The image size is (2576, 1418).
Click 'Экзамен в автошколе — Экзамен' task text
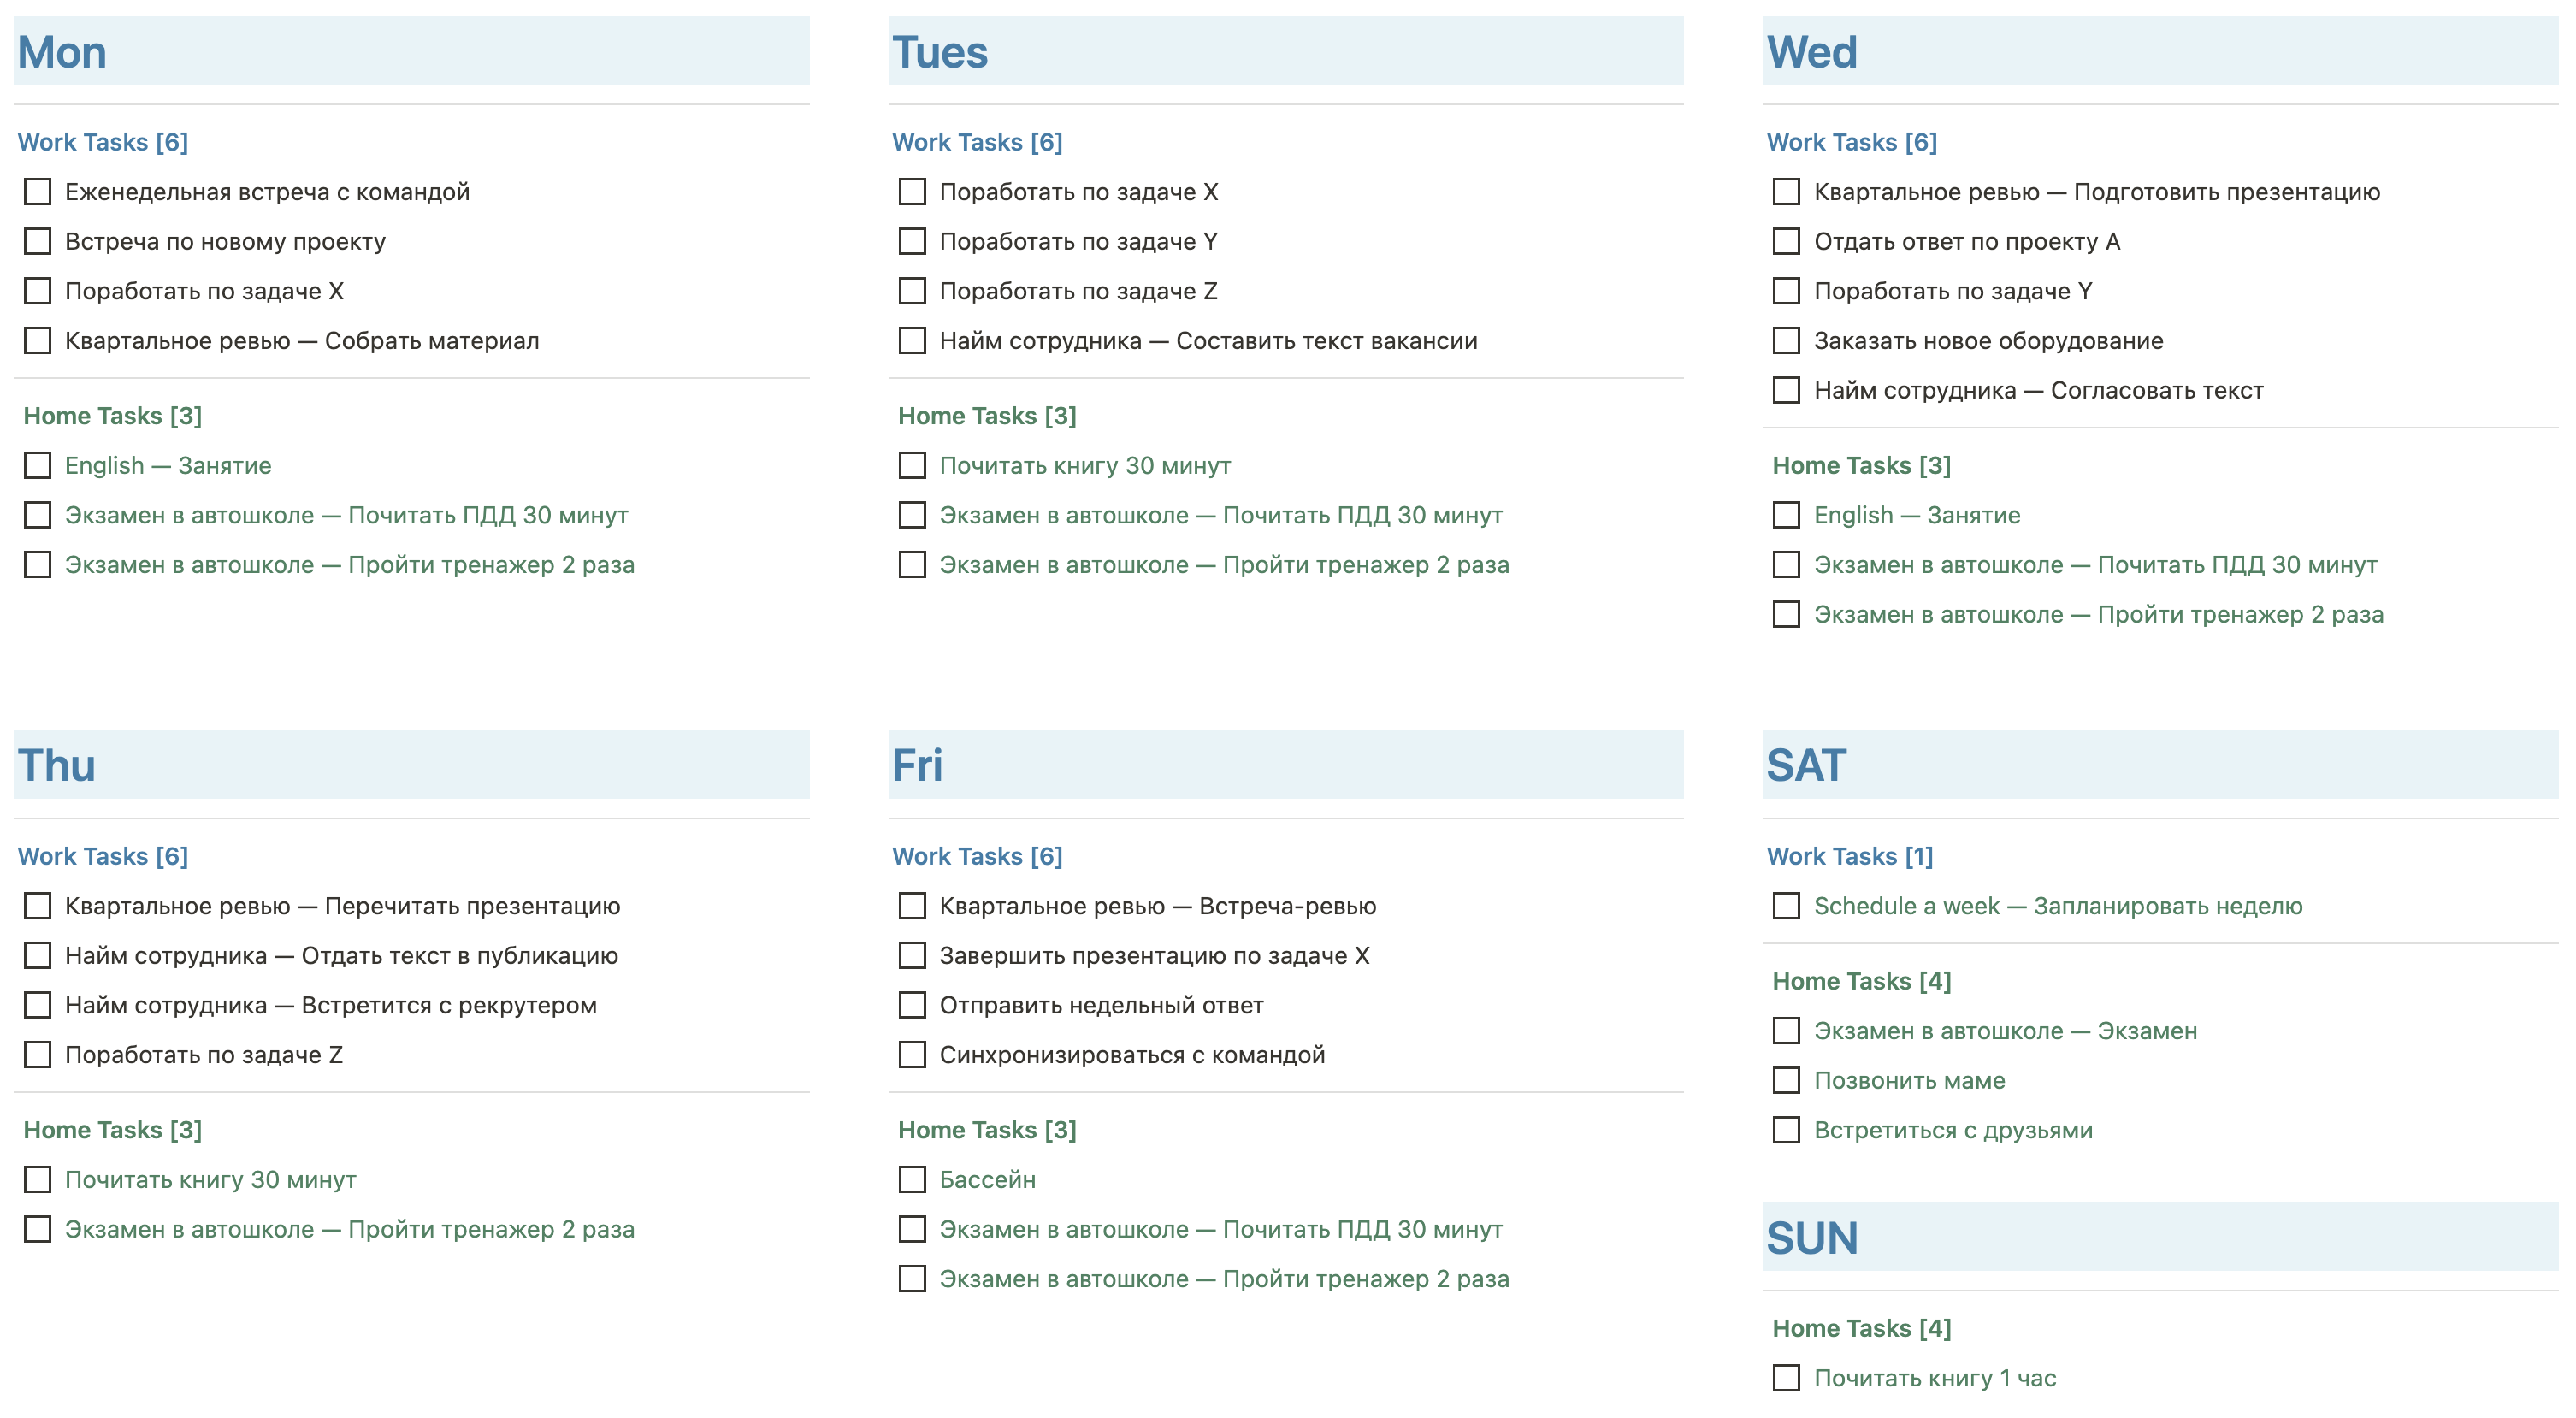point(2005,1031)
